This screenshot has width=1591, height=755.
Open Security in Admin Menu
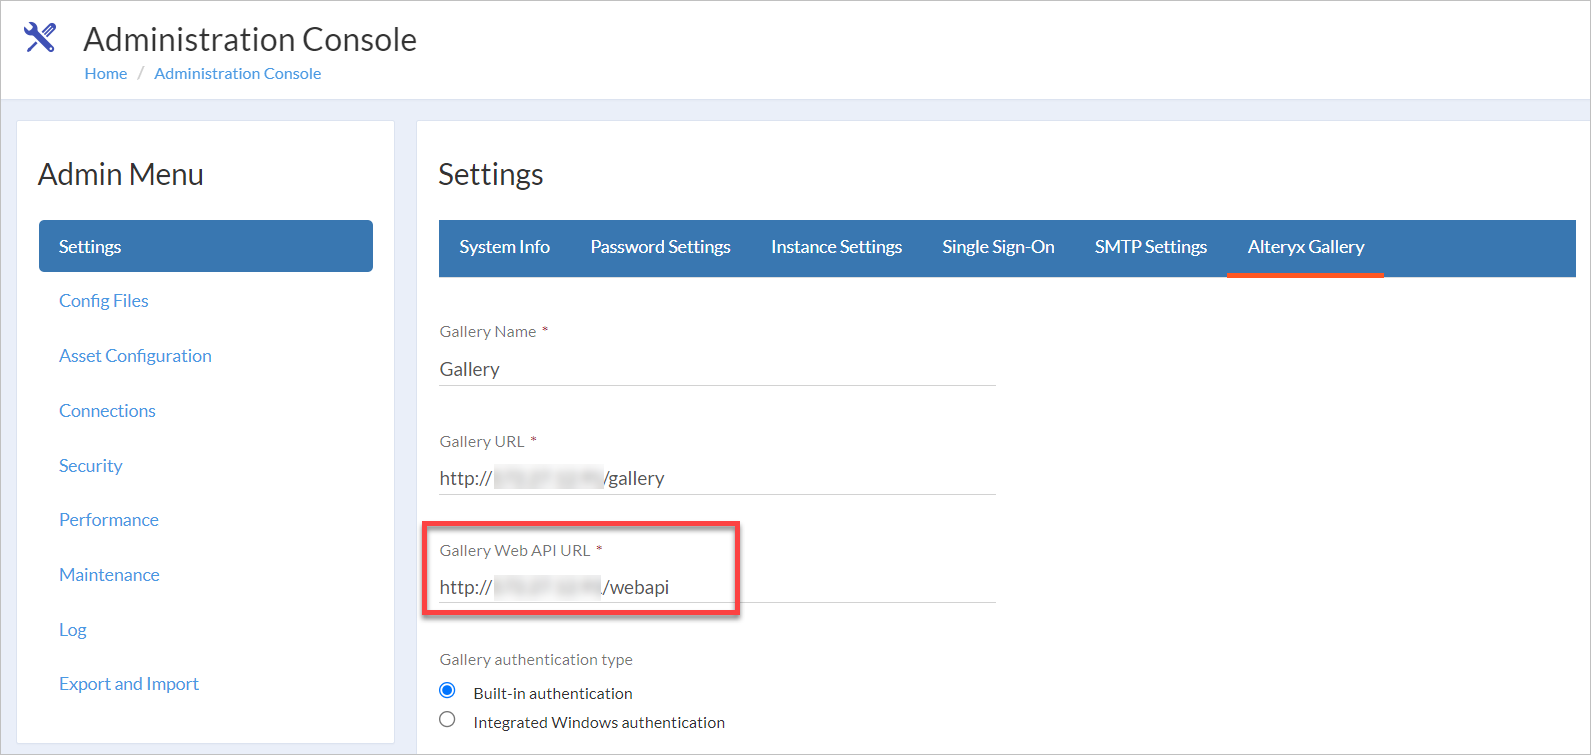point(91,466)
